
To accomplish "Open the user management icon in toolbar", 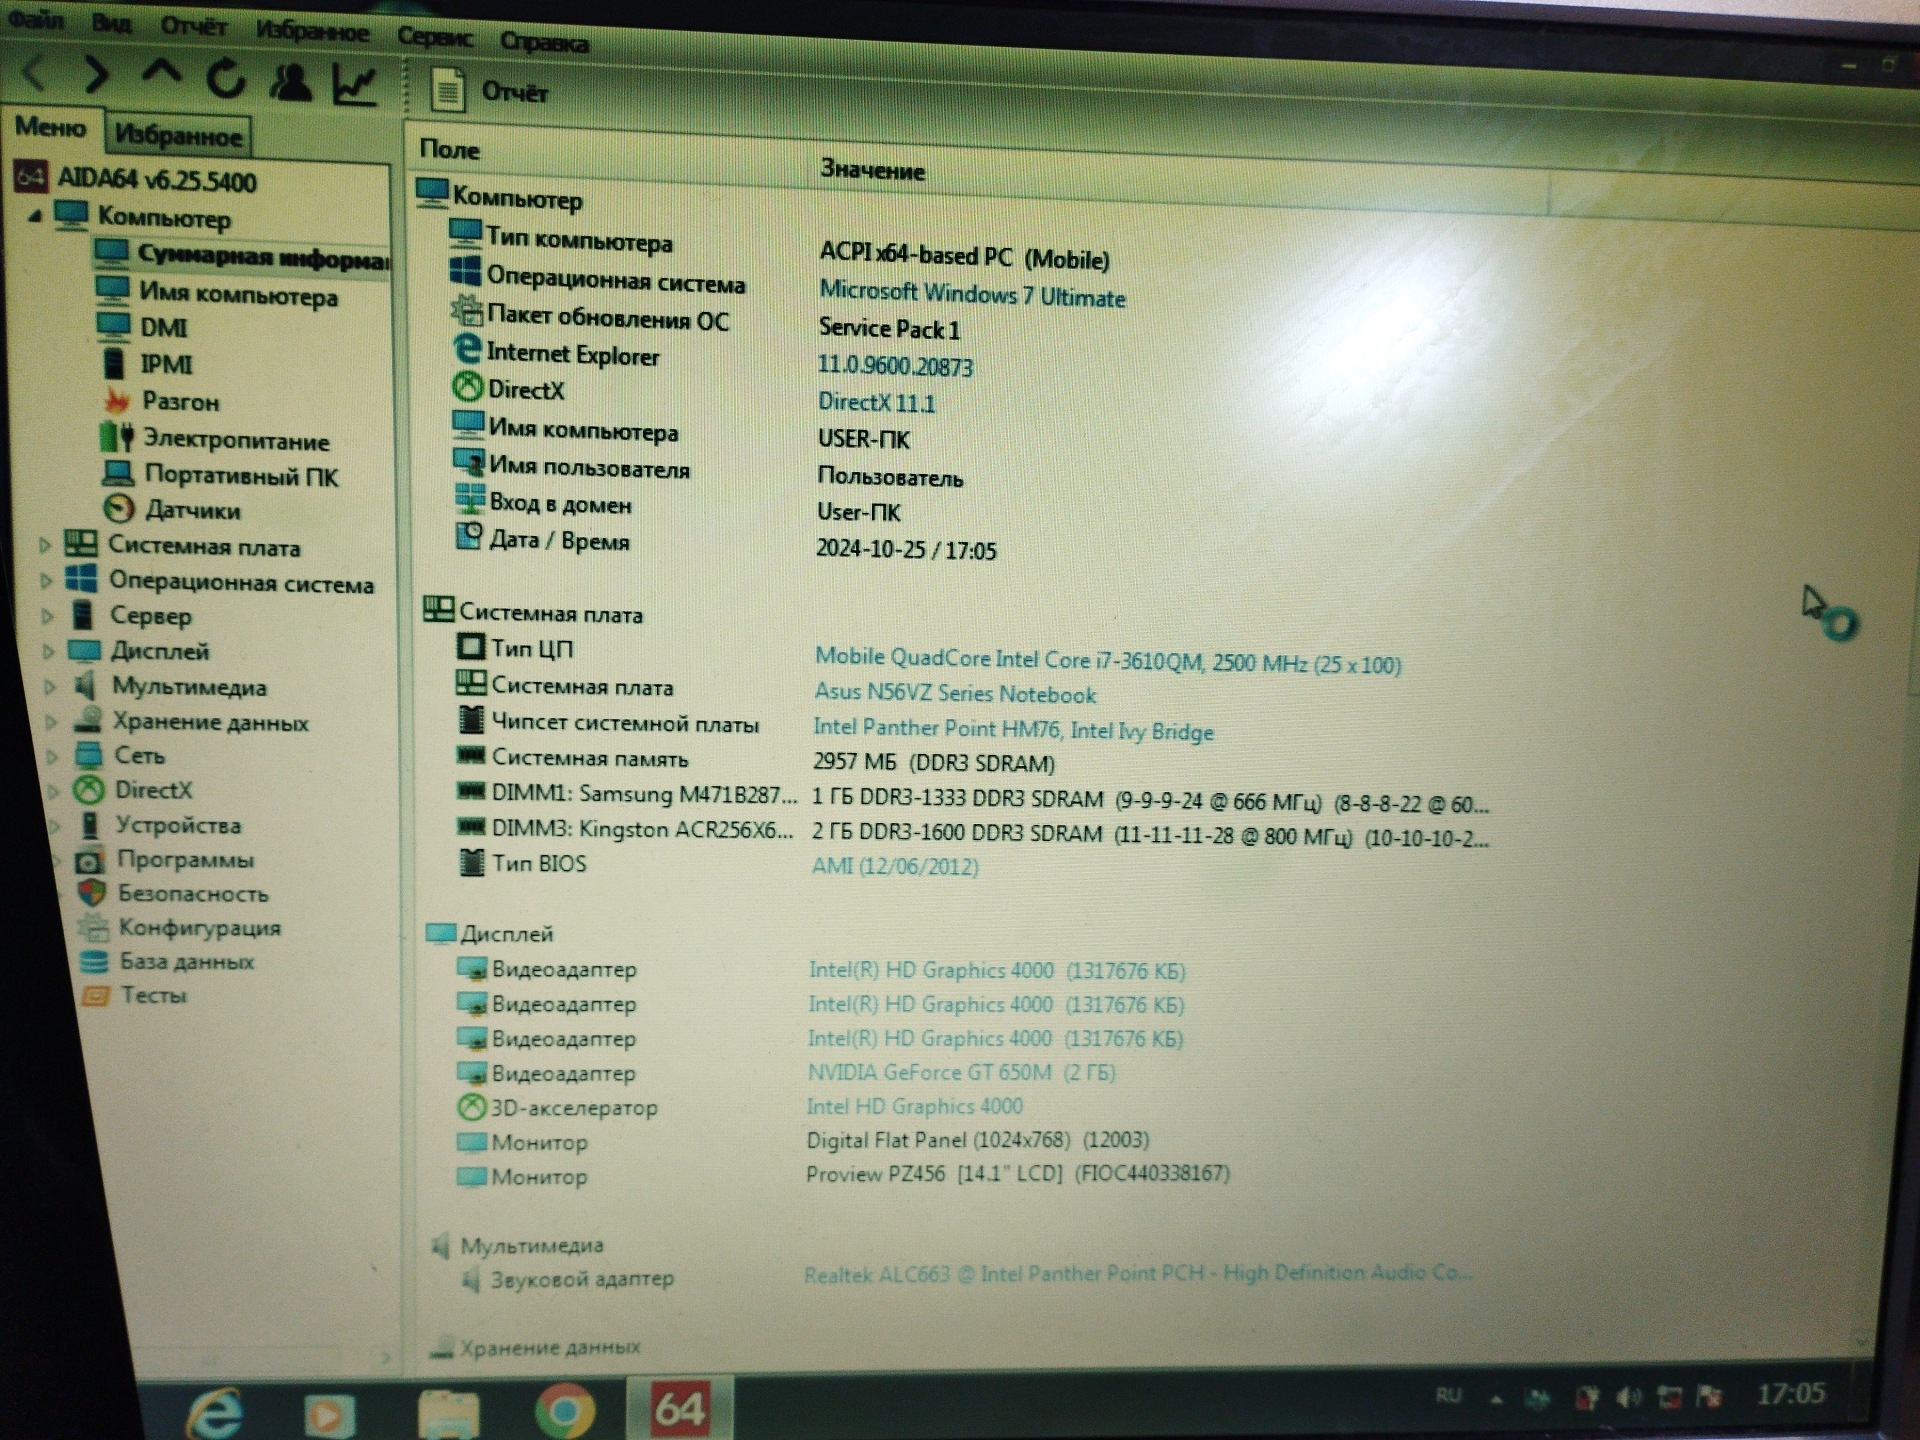I will [x=291, y=82].
